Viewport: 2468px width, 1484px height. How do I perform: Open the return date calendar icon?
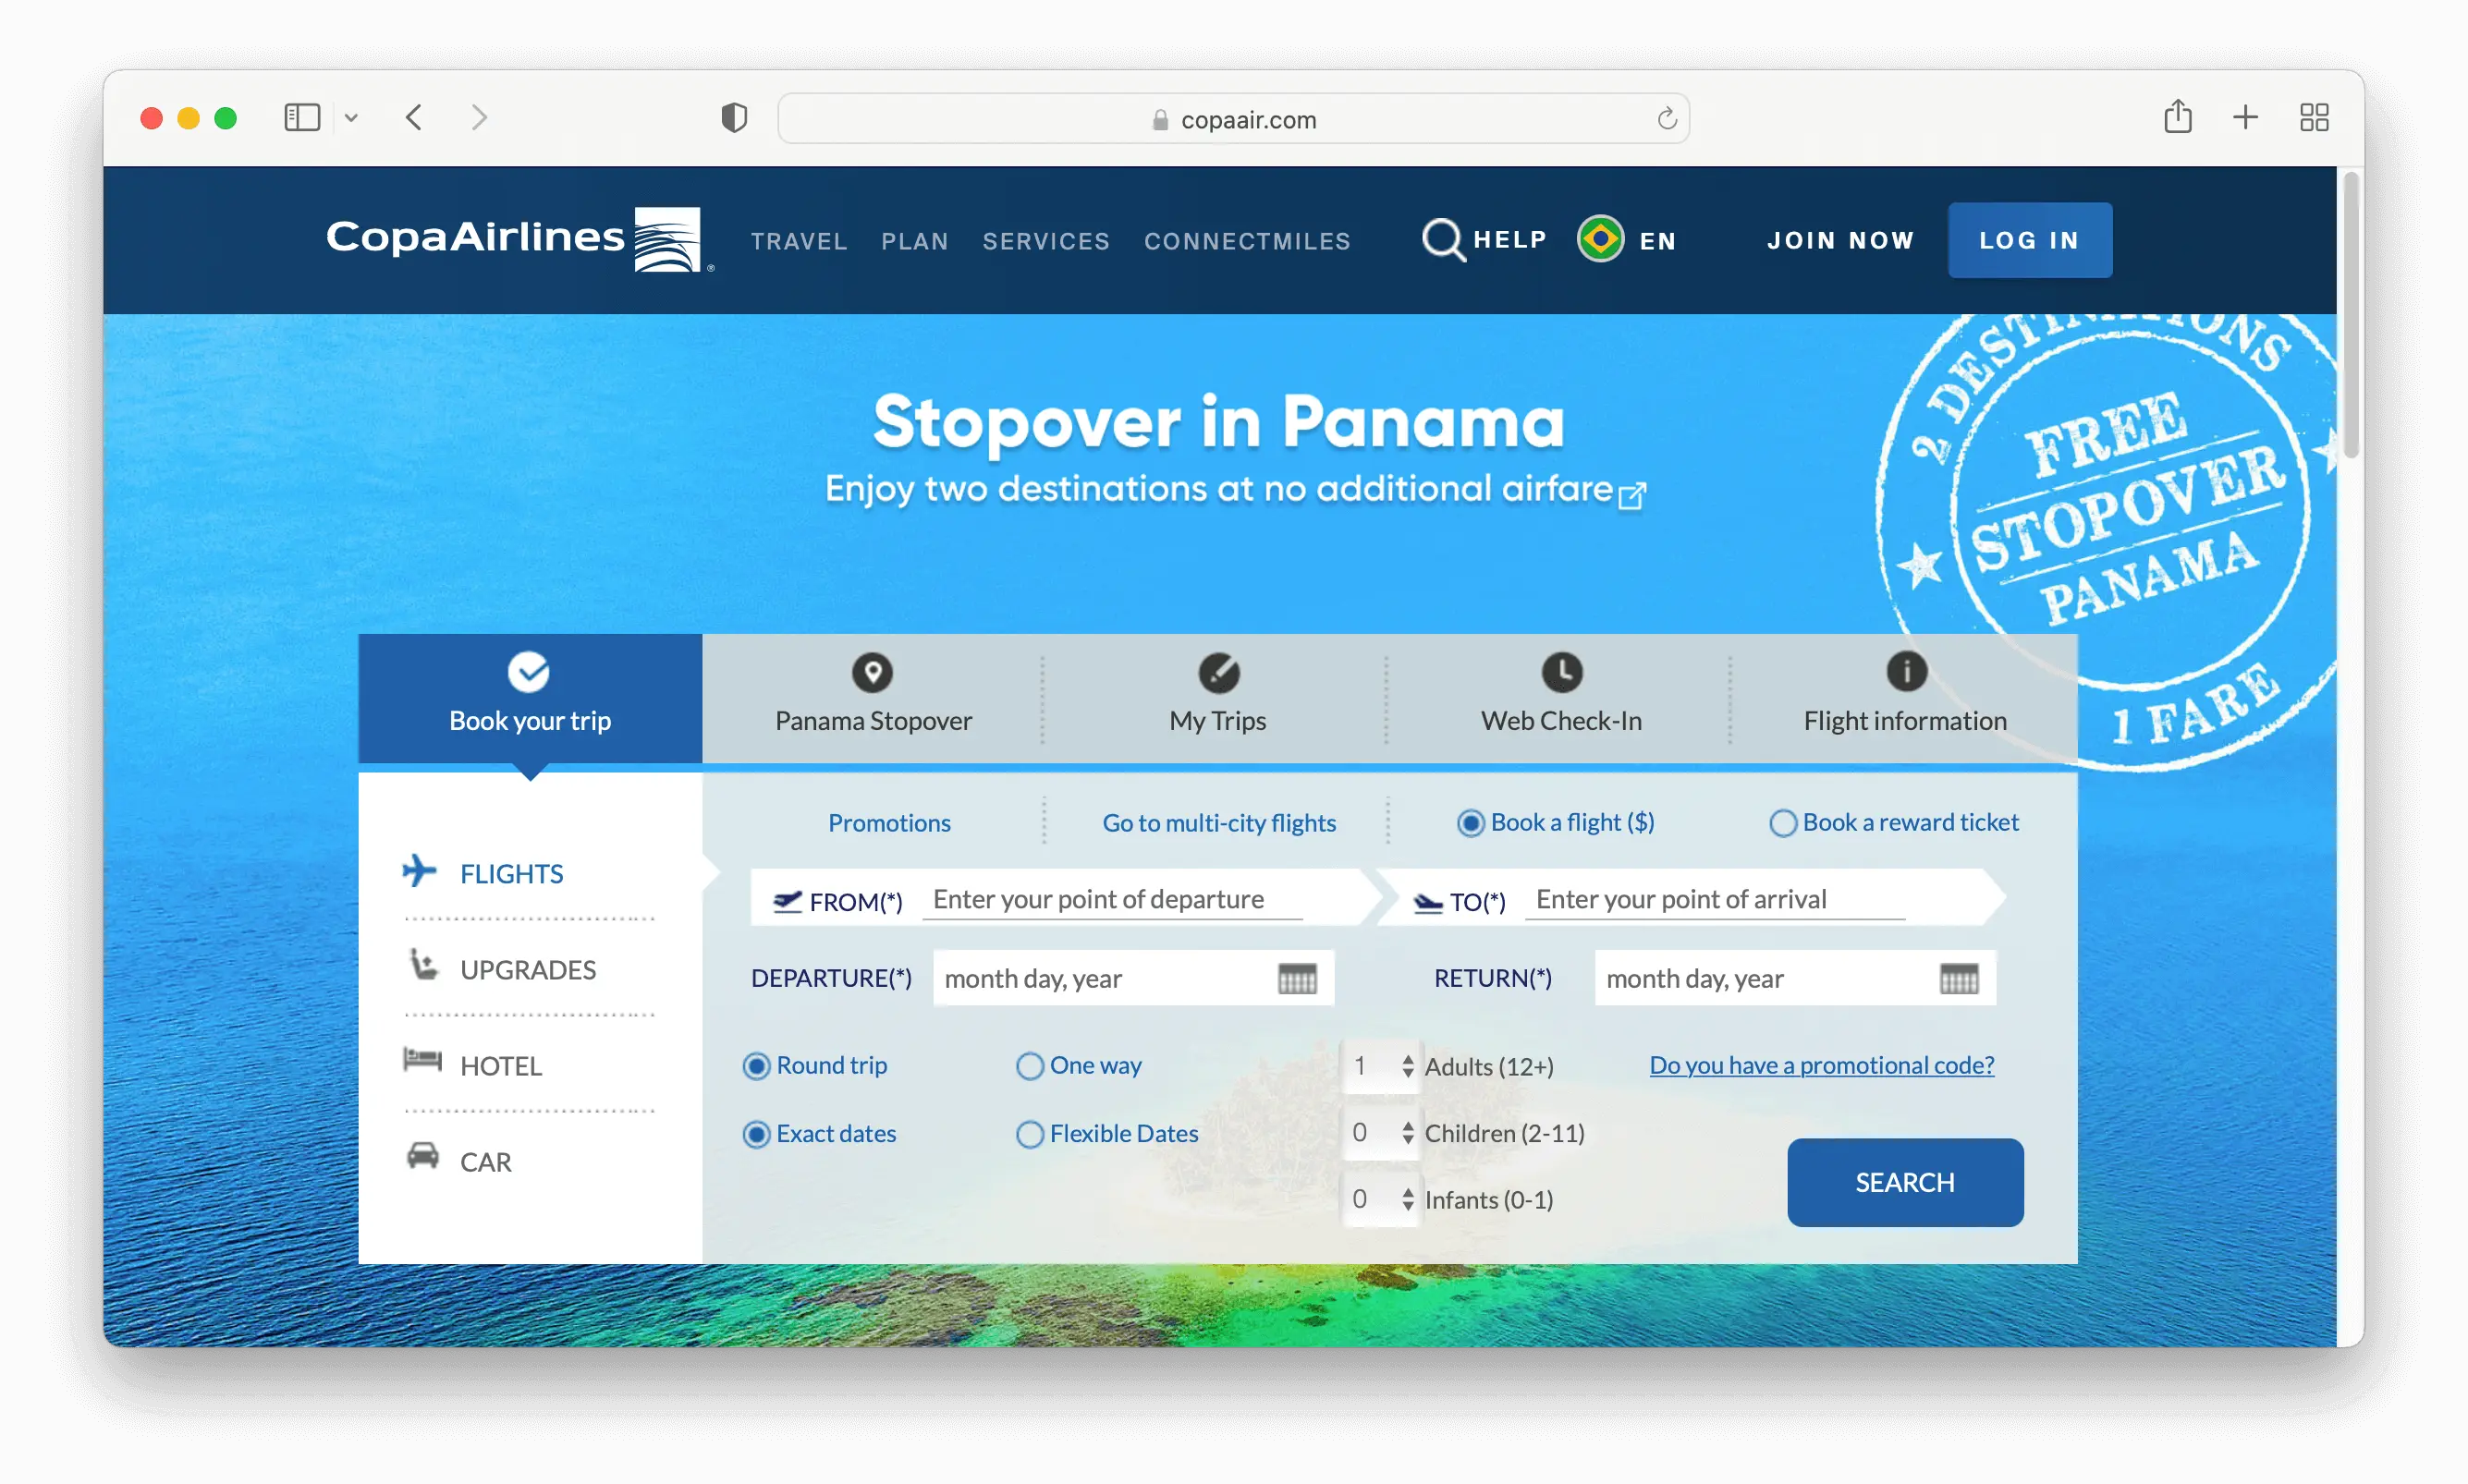[1958, 978]
